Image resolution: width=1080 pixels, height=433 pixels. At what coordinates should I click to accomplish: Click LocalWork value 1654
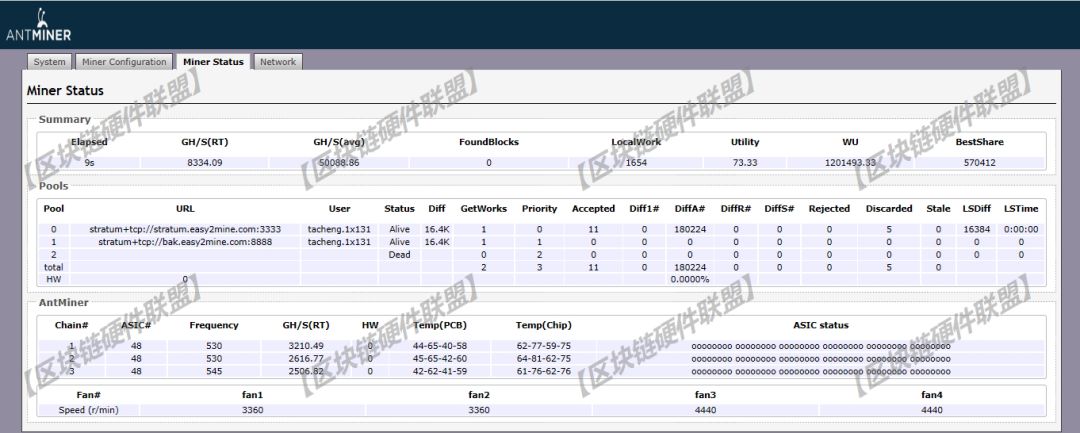(636, 163)
